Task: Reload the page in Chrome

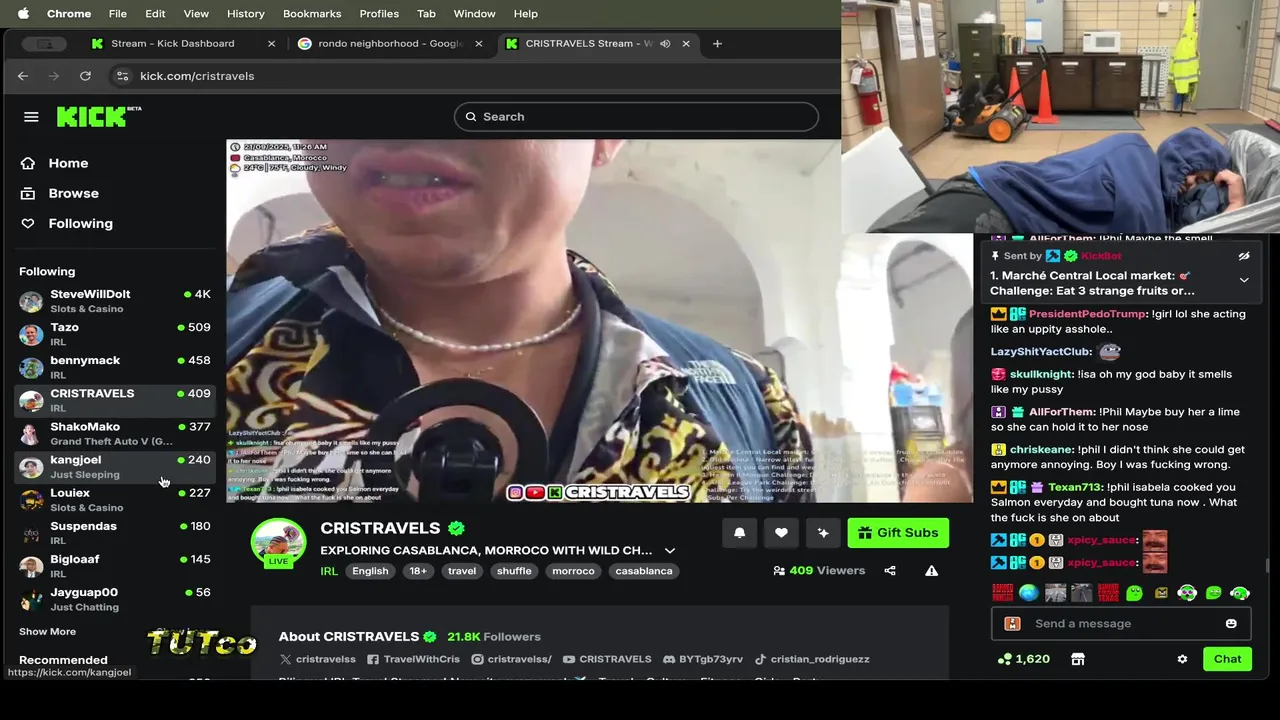Action: tap(85, 76)
